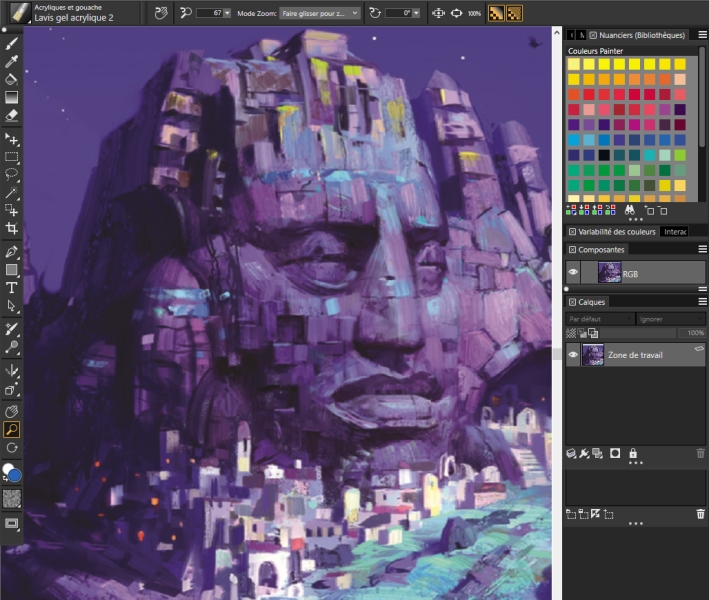Hide the Zone de travail layer
Viewport: 709px width, 600px height.
click(x=573, y=354)
